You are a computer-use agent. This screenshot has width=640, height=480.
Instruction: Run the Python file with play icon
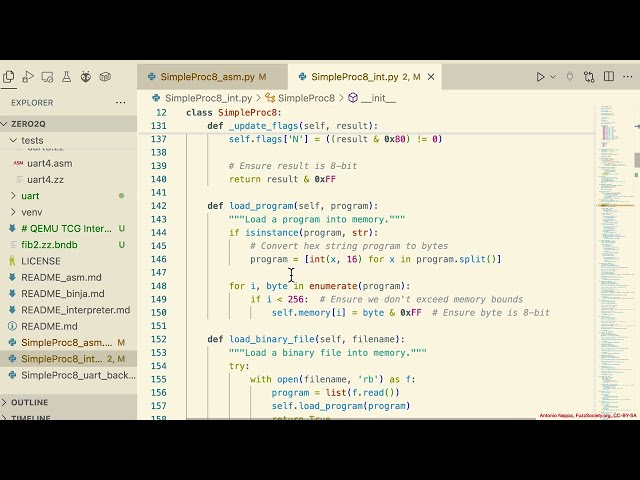(x=540, y=77)
